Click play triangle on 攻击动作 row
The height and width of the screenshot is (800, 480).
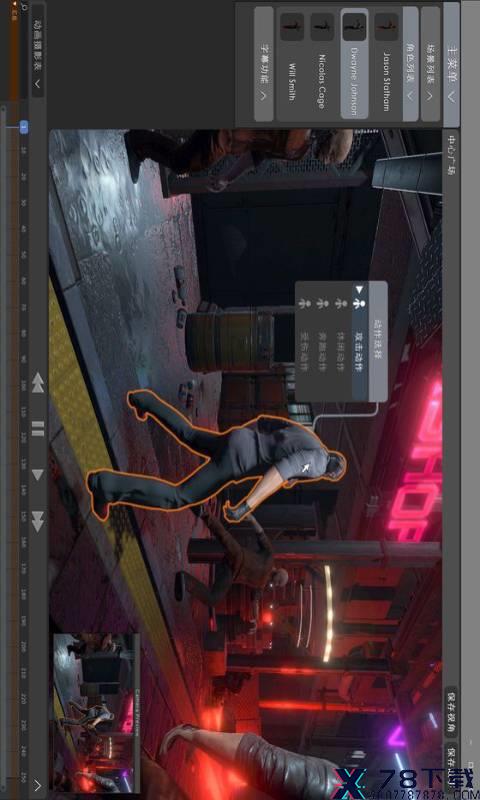[360, 289]
